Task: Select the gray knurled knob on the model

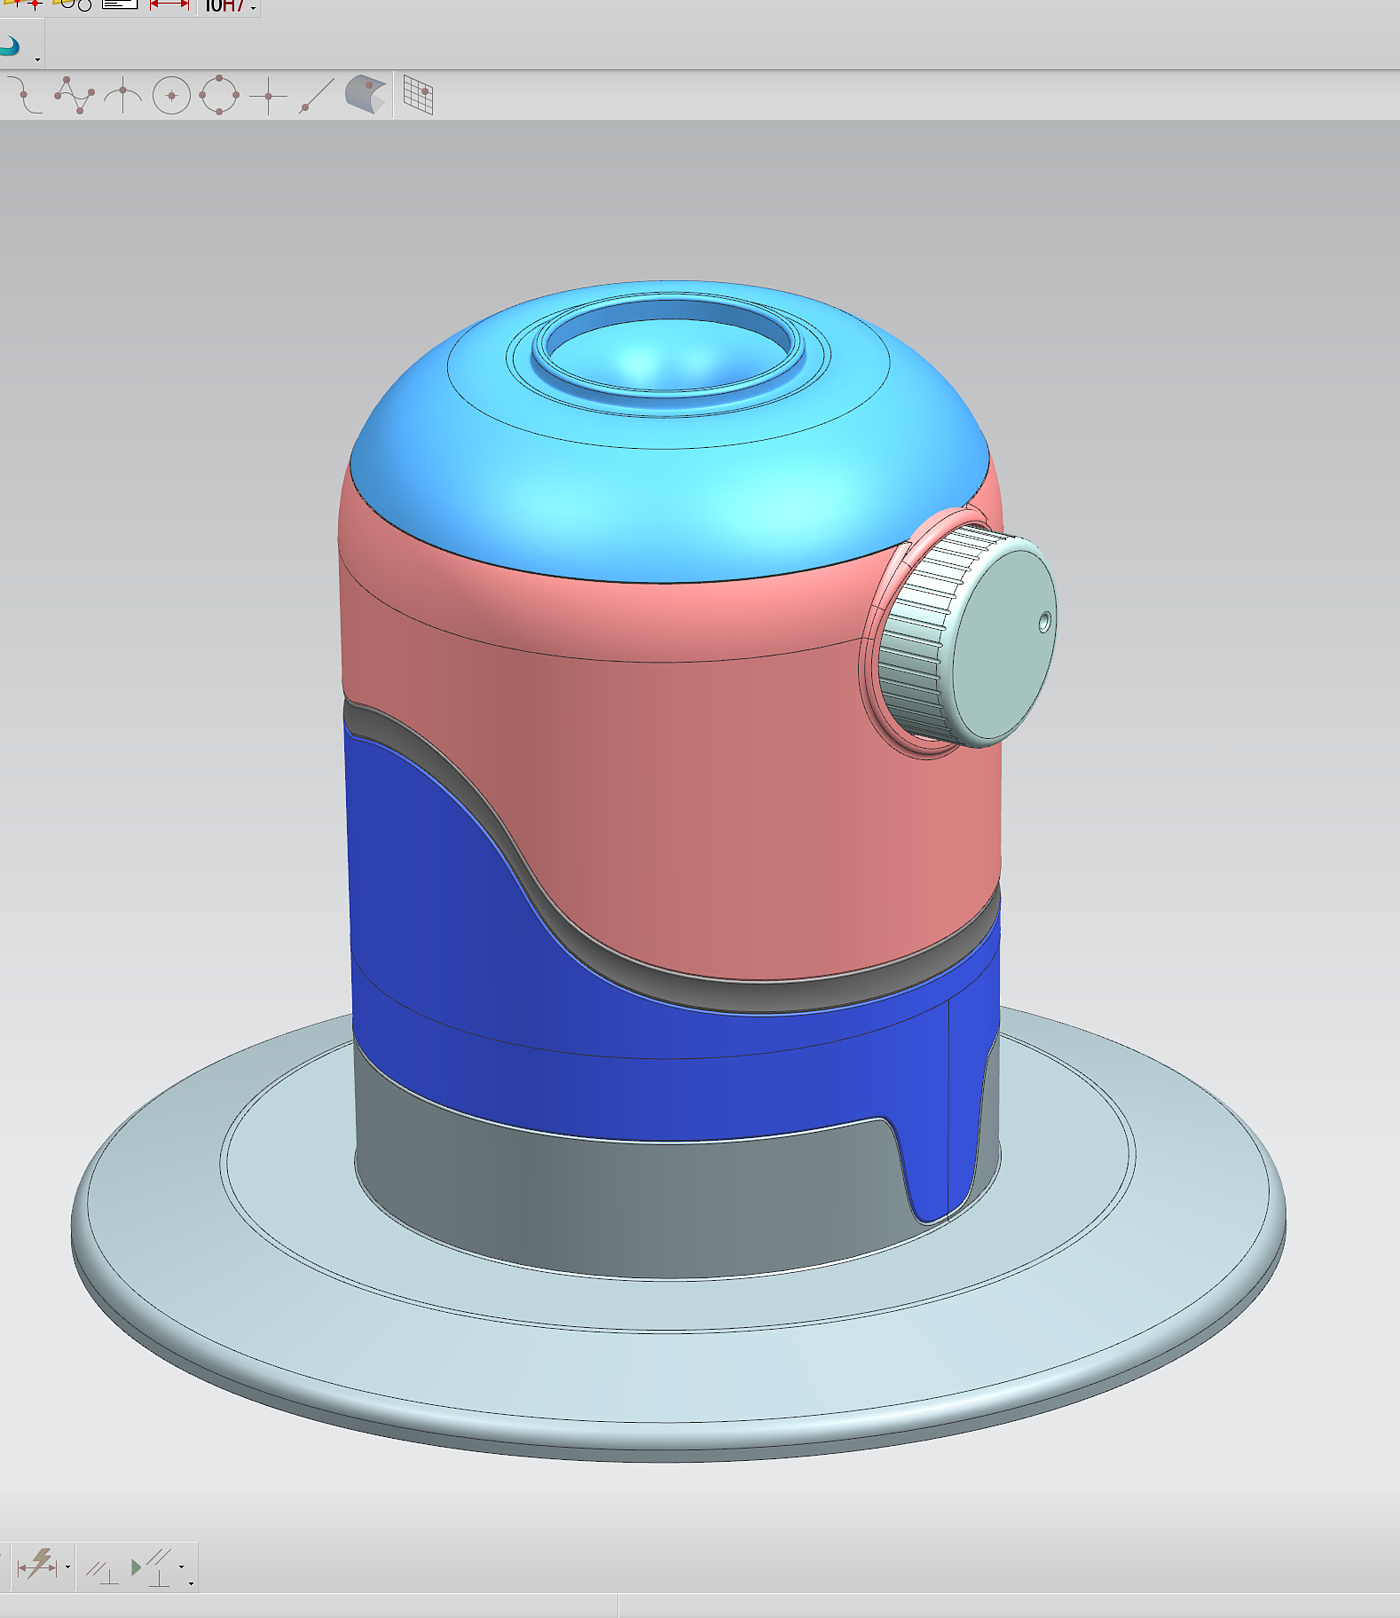Action: pos(965,640)
